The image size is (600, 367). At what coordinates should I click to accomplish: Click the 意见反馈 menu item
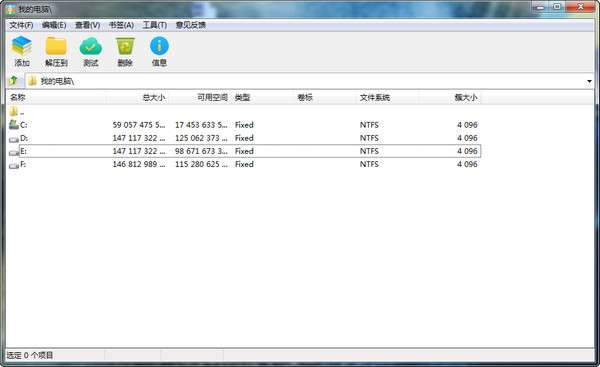(191, 25)
